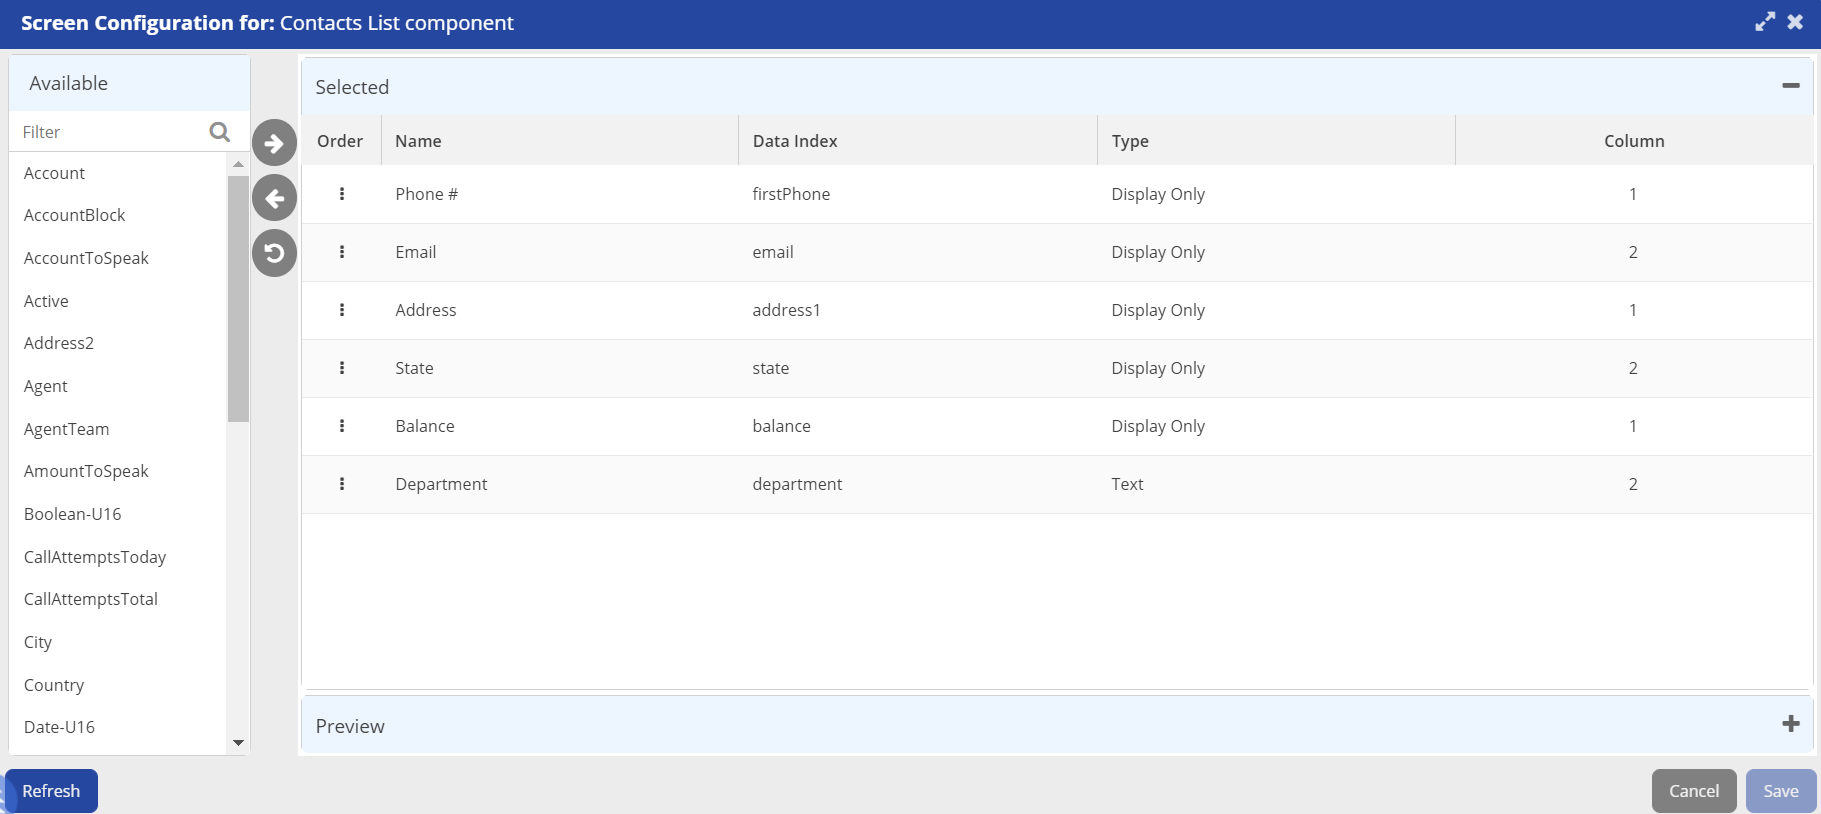Click the Save button
The image size is (1821, 814).
point(1781,791)
